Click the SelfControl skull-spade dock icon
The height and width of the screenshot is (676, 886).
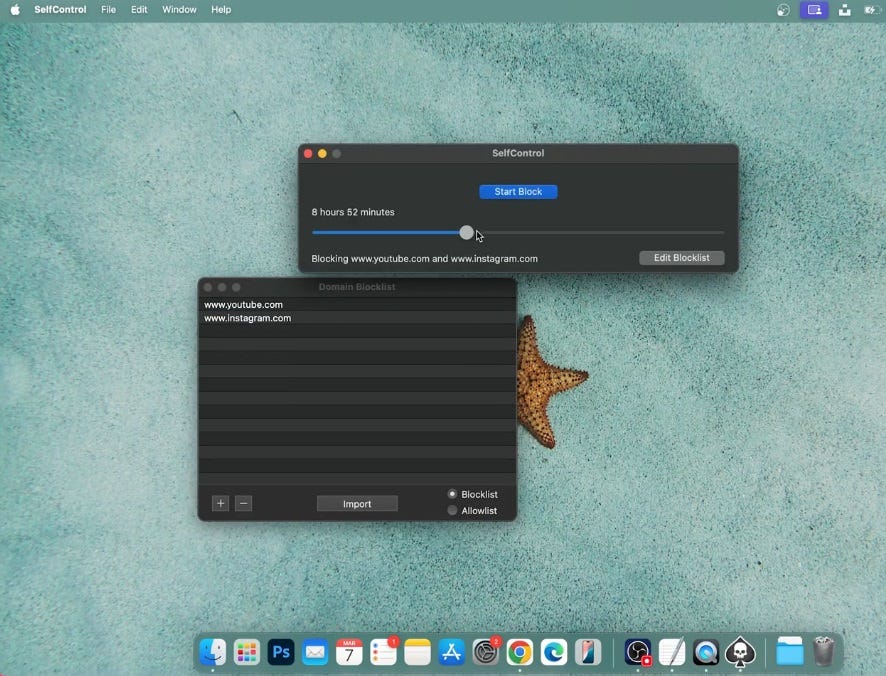[740, 652]
